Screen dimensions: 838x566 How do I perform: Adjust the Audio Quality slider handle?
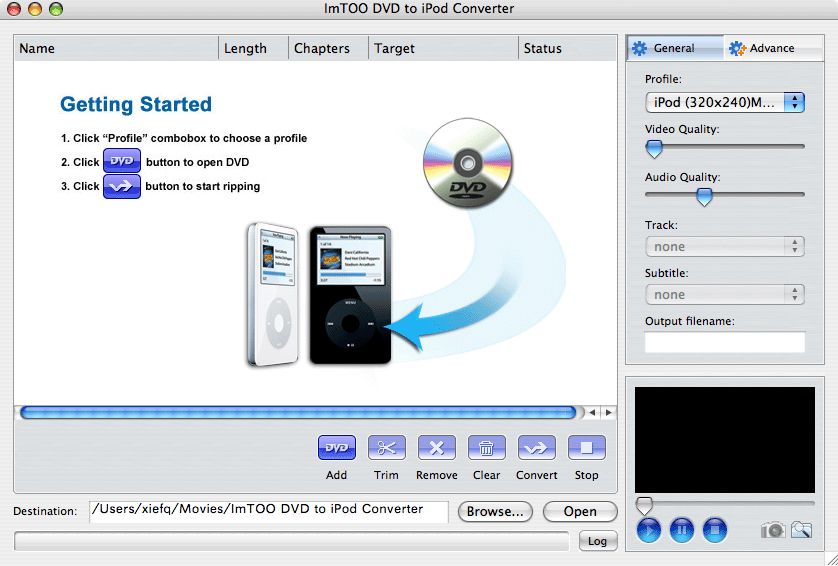[x=704, y=197]
